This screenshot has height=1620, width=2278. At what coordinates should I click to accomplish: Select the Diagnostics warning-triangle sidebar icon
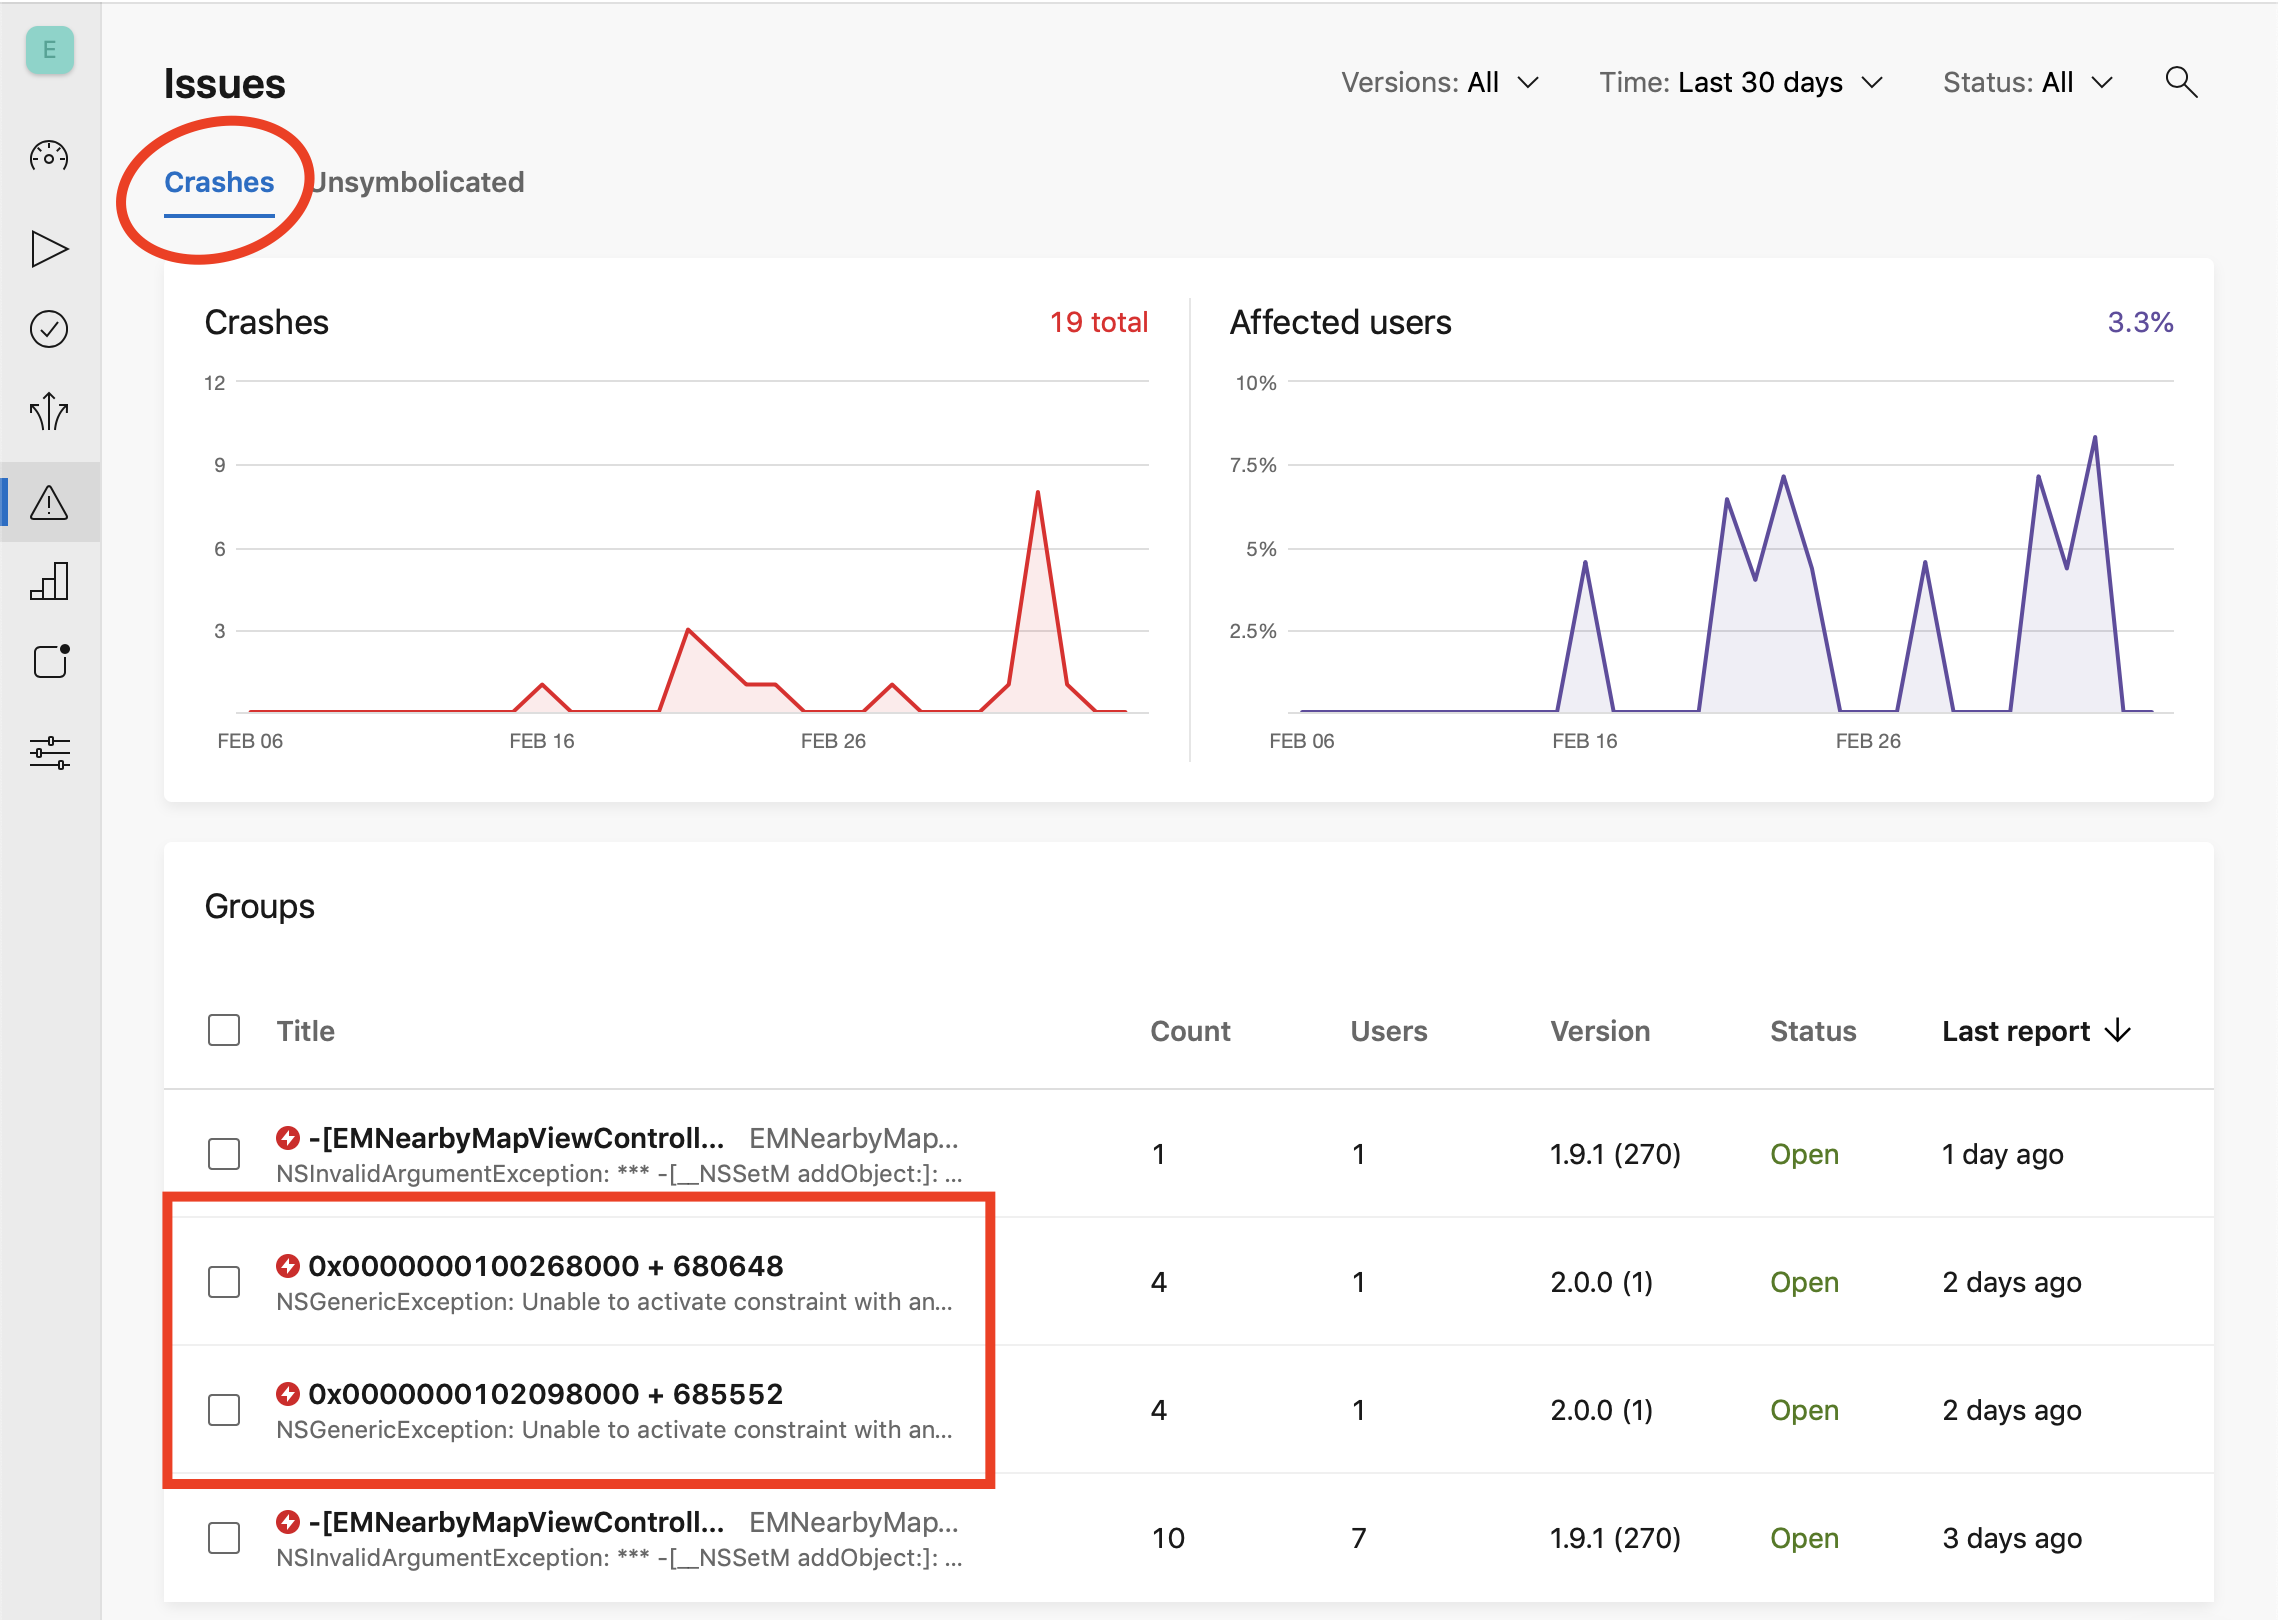tap(49, 502)
